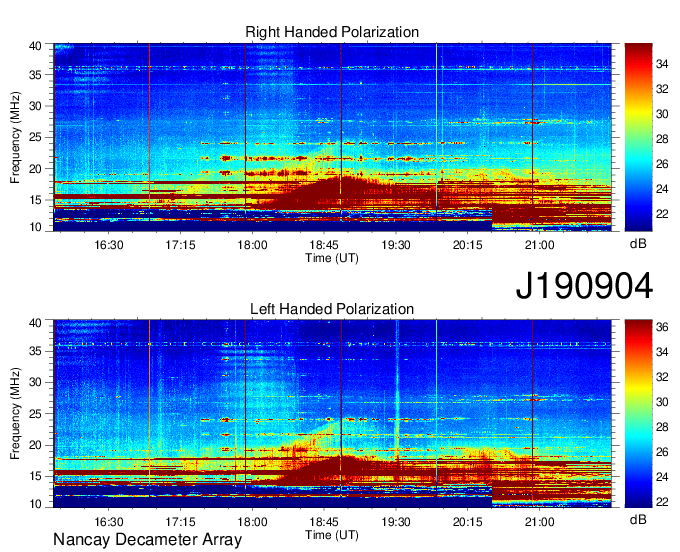Click the 40 MHz tick on Right Handed plot
The width and height of the screenshot is (680, 552).
(35, 46)
